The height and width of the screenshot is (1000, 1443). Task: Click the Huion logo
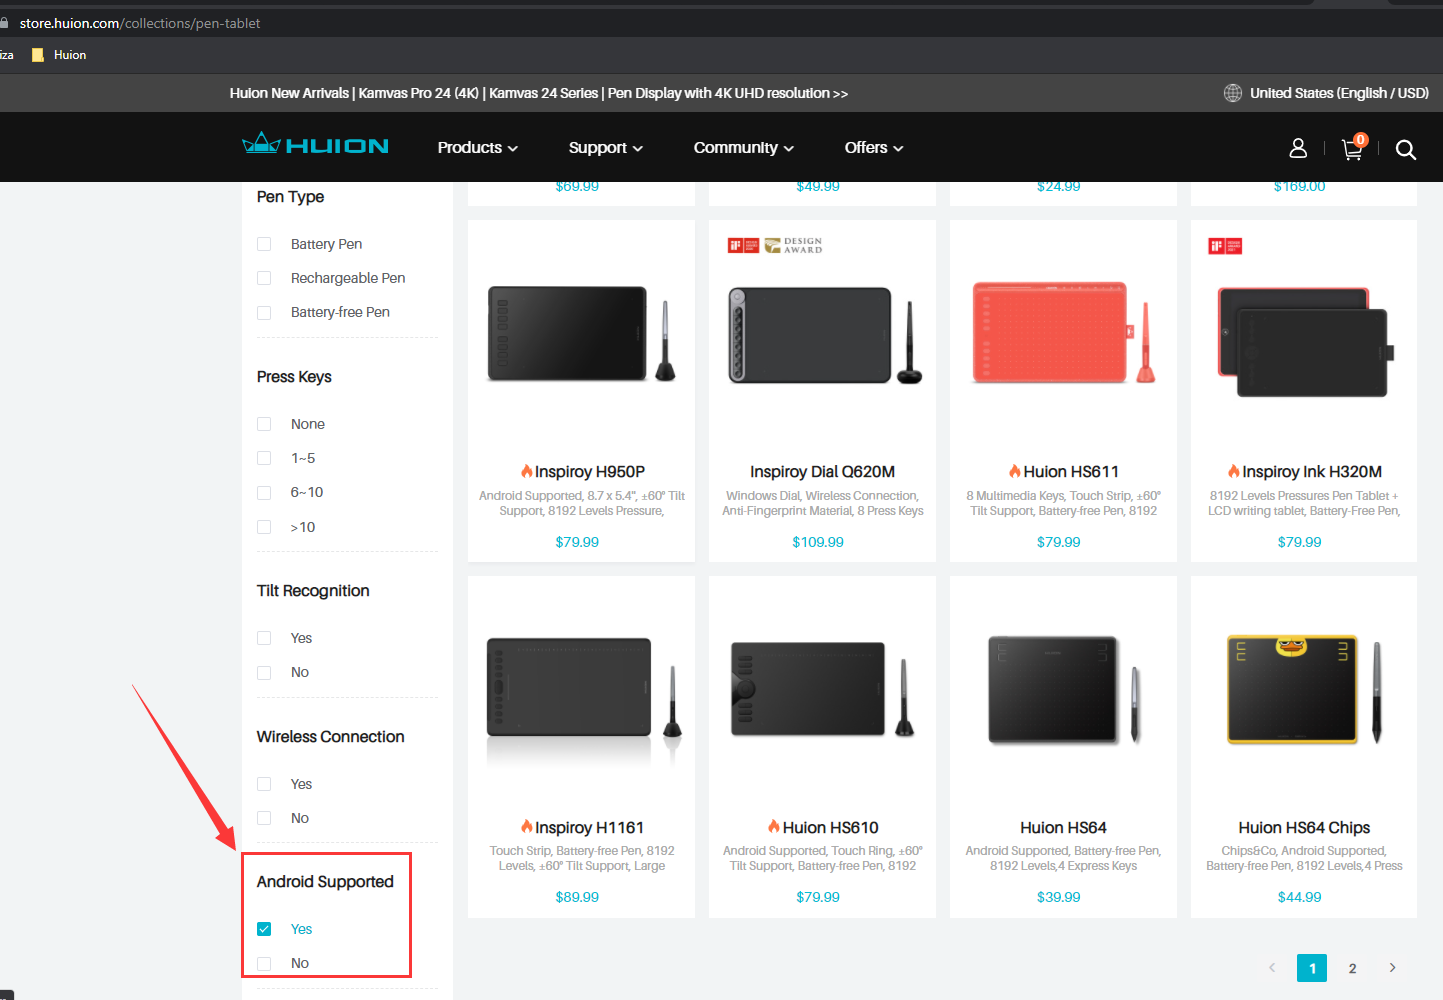point(315,145)
